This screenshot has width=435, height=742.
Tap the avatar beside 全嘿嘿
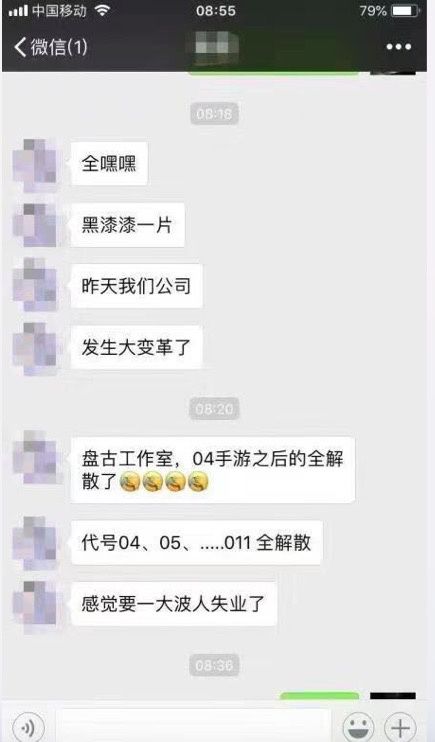coord(36,164)
